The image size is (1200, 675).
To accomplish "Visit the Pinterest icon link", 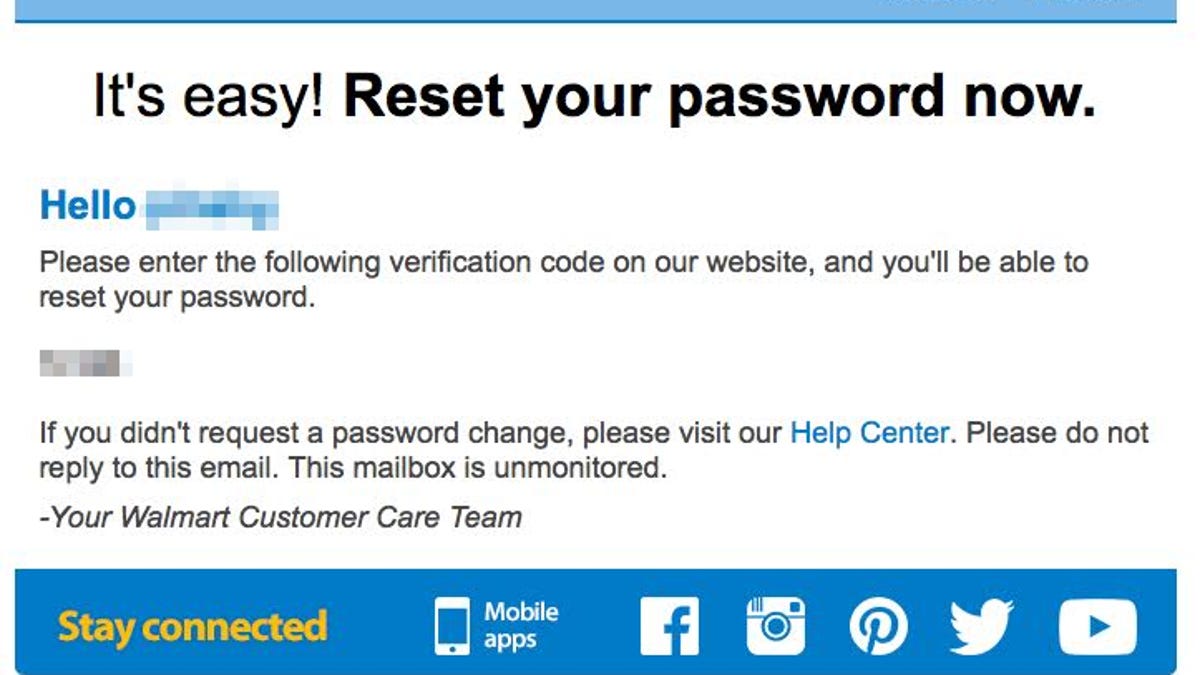I will pos(878,627).
